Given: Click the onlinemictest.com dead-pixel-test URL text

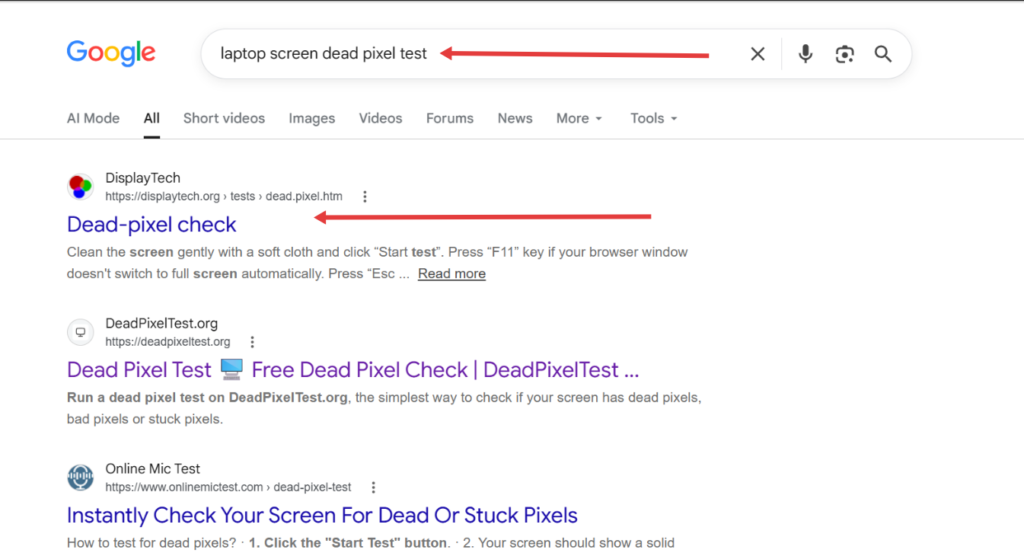Looking at the screenshot, I should 228,487.
